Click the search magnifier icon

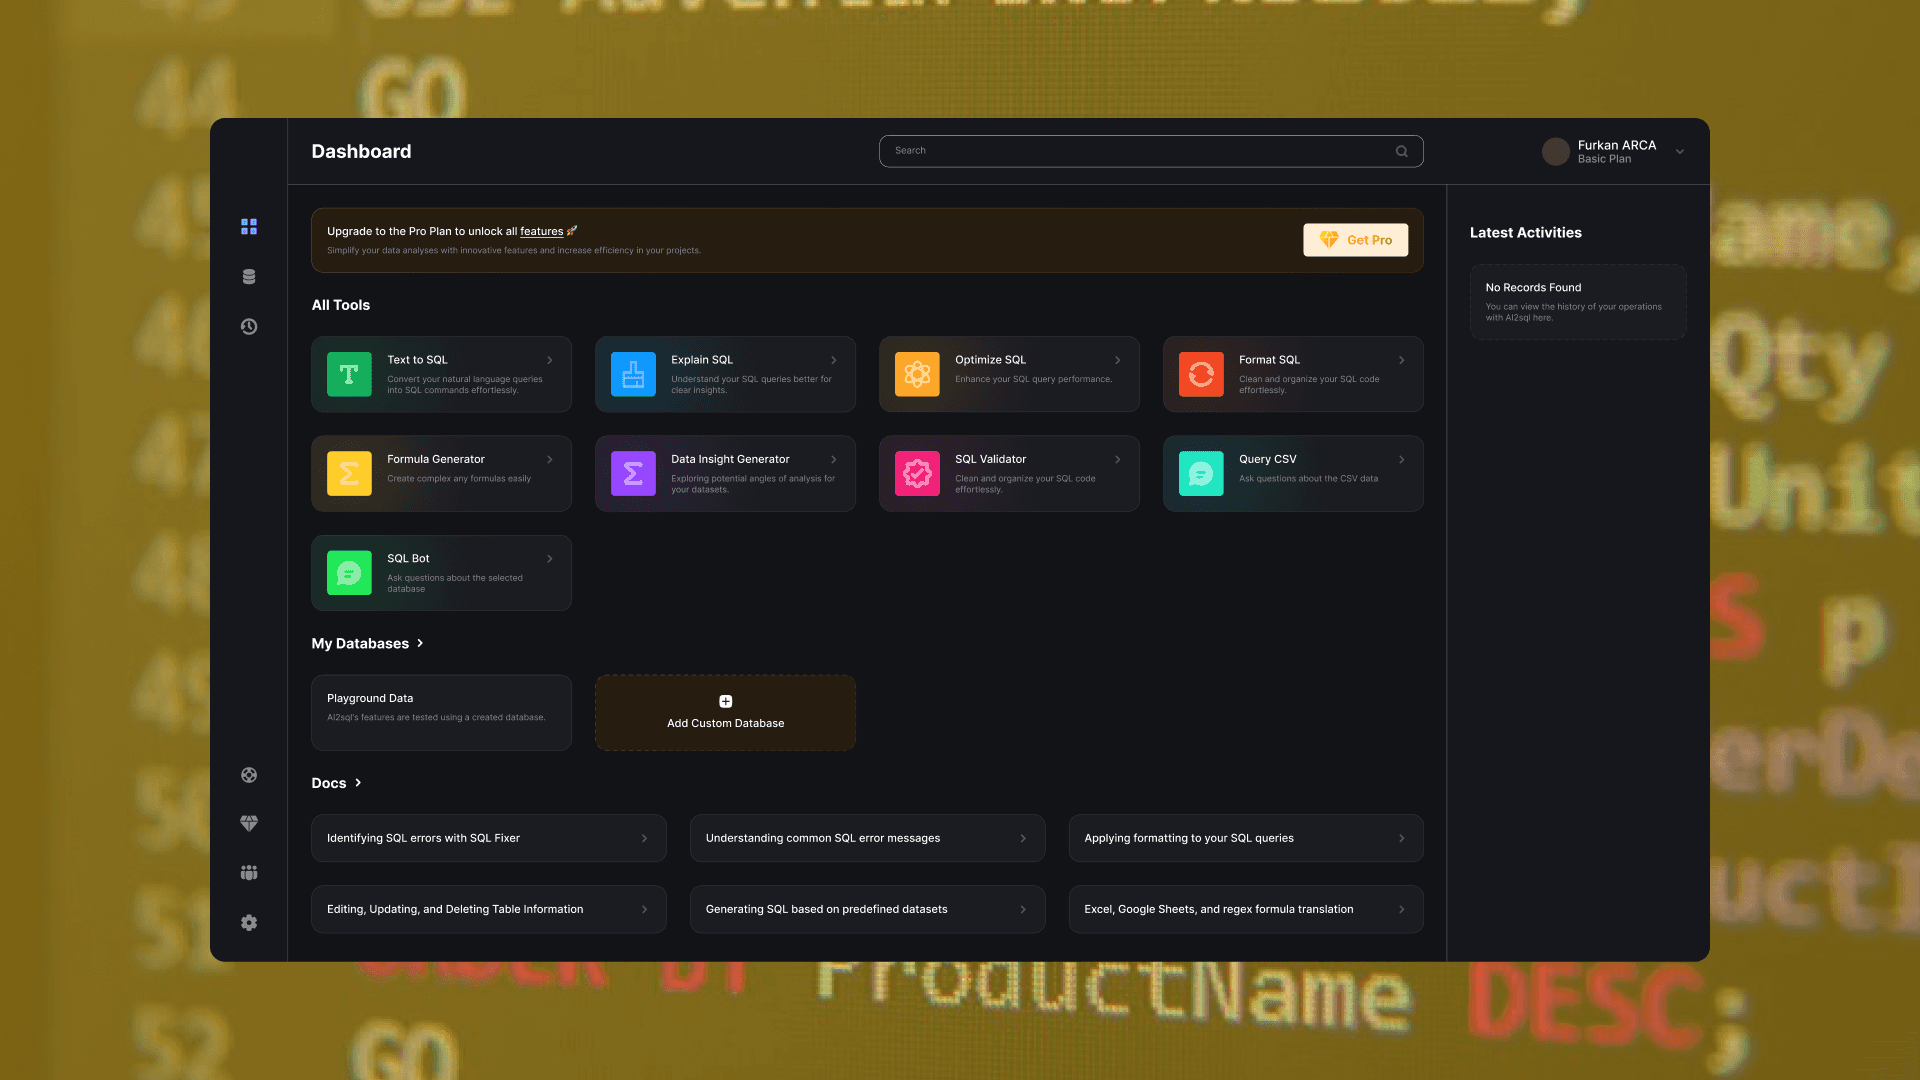pyautogui.click(x=1402, y=151)
